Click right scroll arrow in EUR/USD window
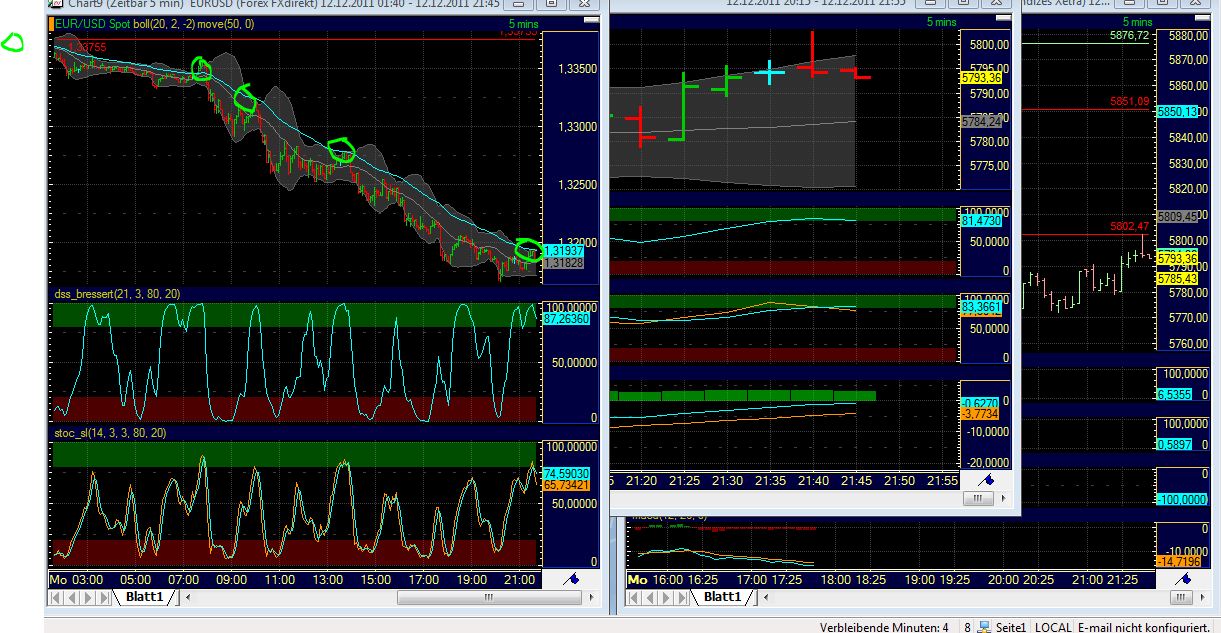 tap(592, 597)
